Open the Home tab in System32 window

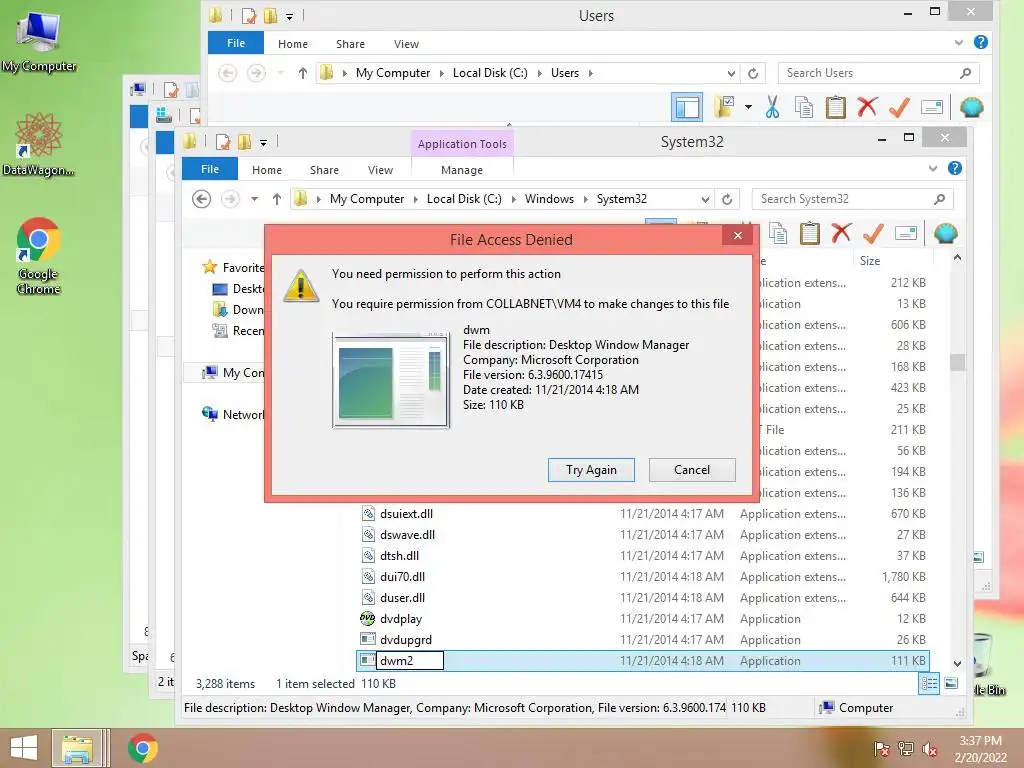click(267, 170)
